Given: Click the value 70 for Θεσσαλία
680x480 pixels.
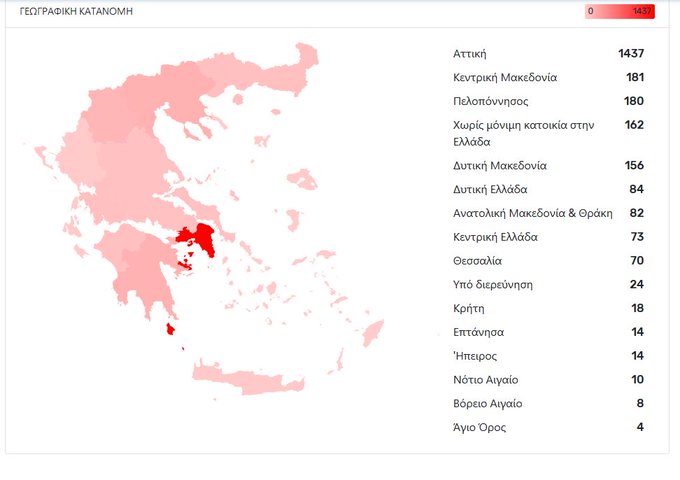Looking at the screenshot, I should tap(637, 261).
